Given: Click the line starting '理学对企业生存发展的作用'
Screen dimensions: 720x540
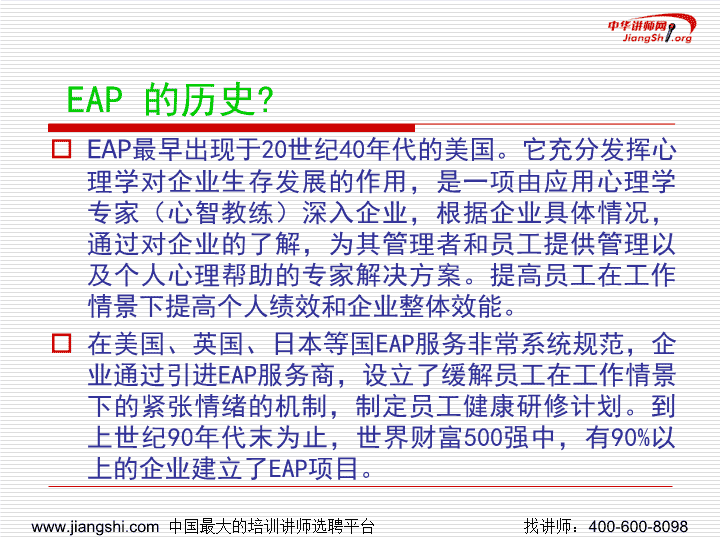Looking at the screenshot, I should coord(381,181).
